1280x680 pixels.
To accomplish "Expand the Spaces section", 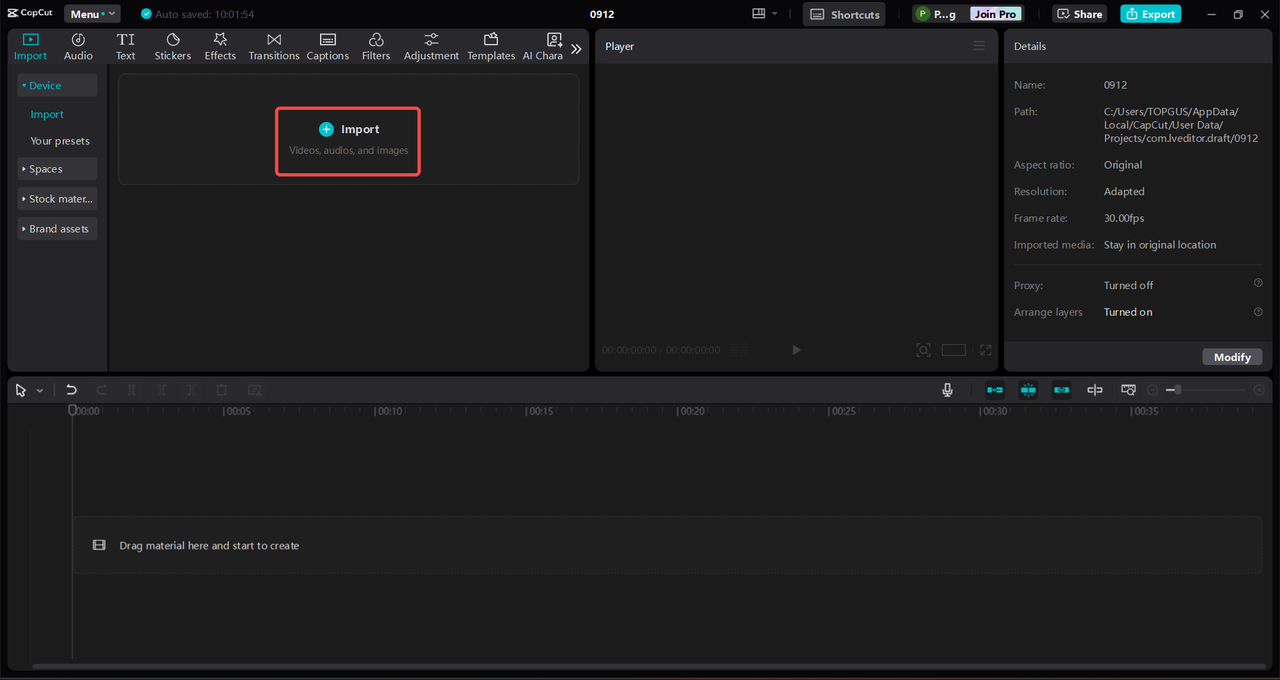I will click(57, 169).
